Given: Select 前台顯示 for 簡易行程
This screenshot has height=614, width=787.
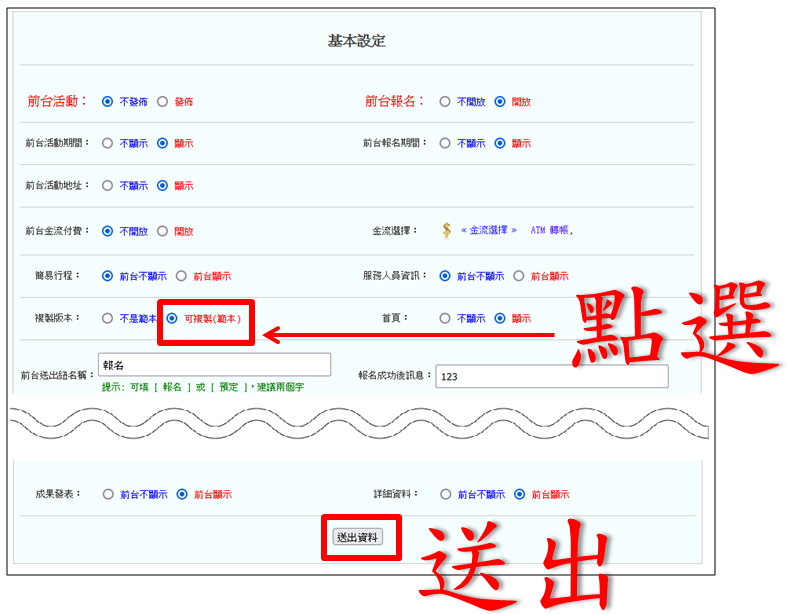Looking at the screenshot, I should [x=181, y=276].
